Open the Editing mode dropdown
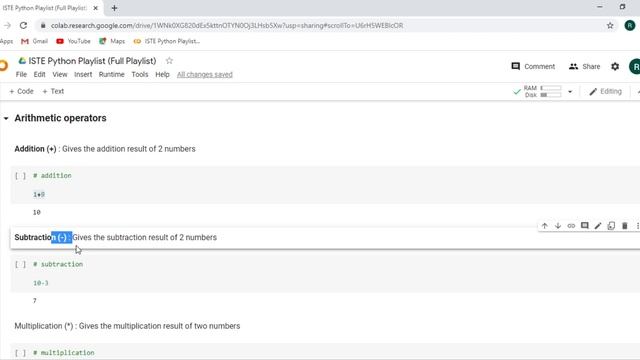Viewport: 640px width, 360px height. 605,91
